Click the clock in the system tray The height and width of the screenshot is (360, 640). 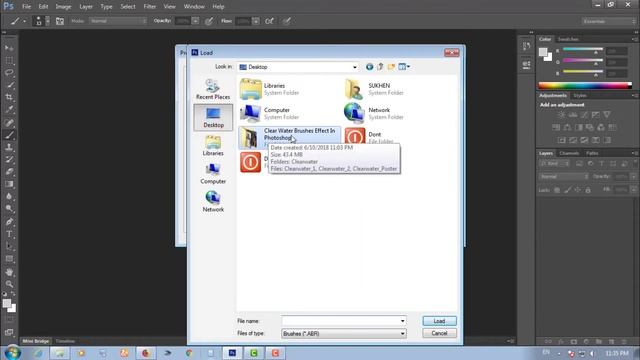[x=617, y=353]
